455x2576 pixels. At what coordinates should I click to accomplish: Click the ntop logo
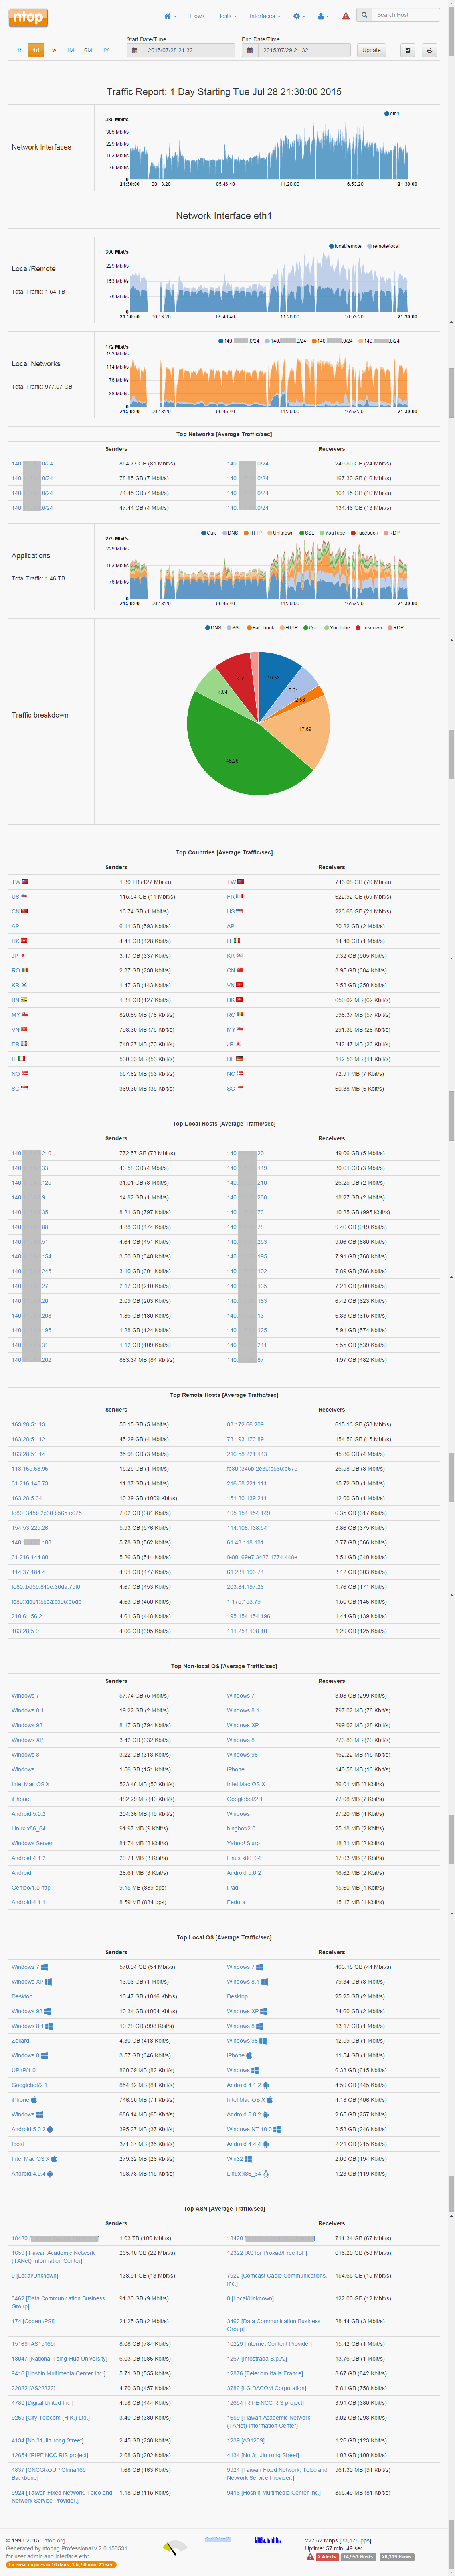[x=28, y=17]
